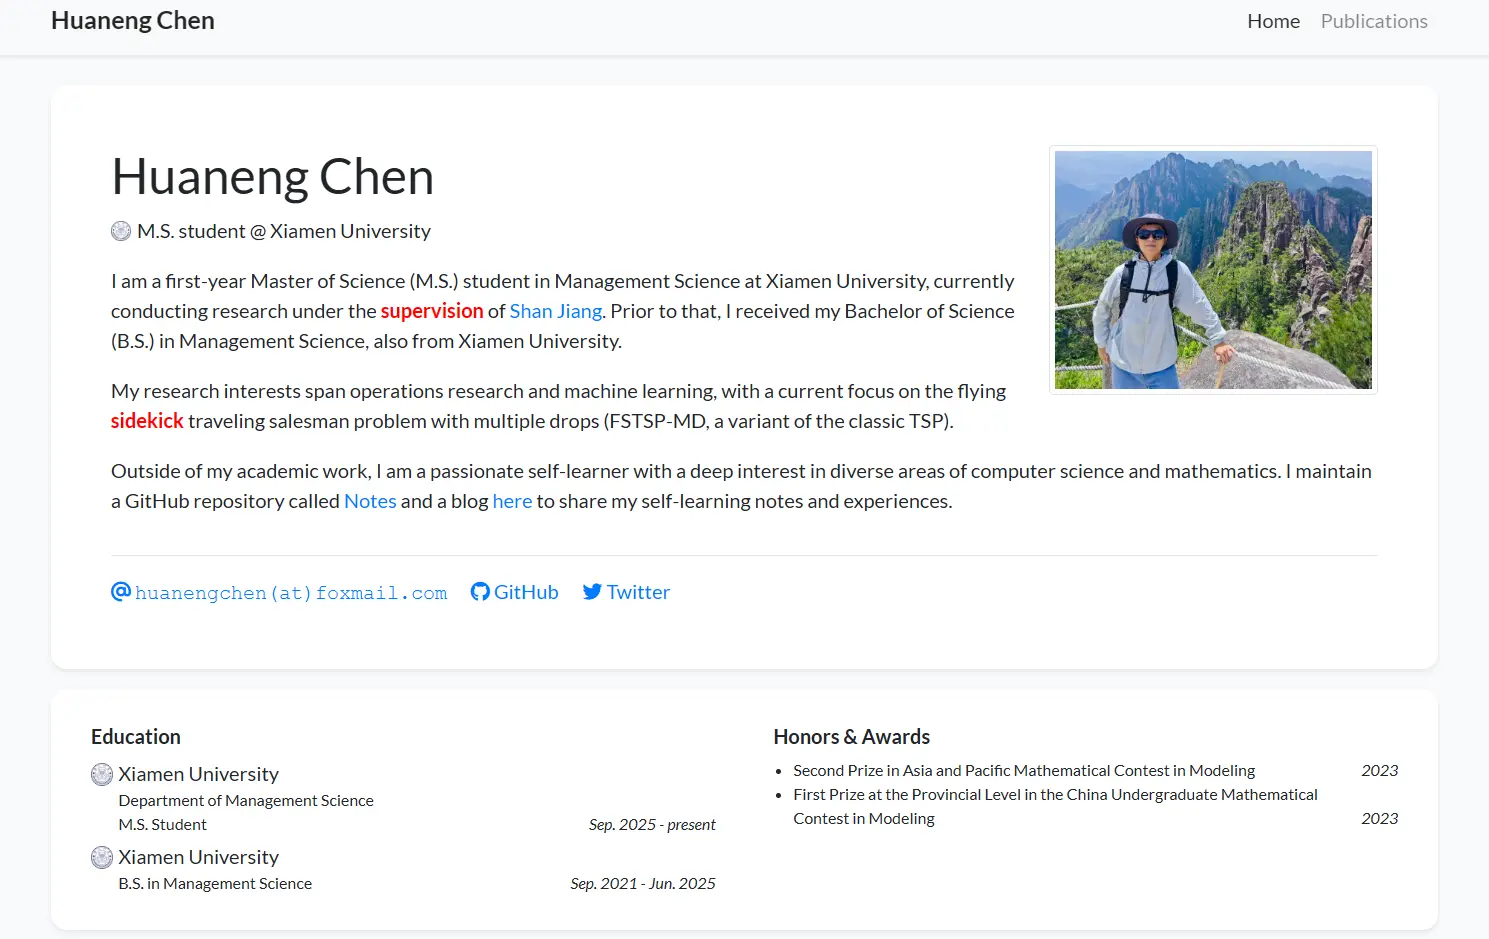Click the logo beside the B.S. Xiamen University entry
1489x939 pixels.
(102, 857)
